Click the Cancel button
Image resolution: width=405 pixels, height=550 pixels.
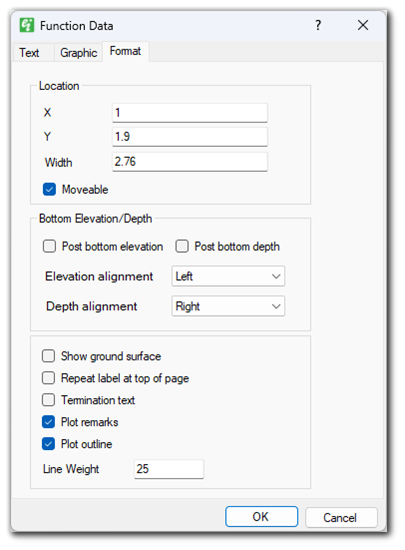click(341, 517)
